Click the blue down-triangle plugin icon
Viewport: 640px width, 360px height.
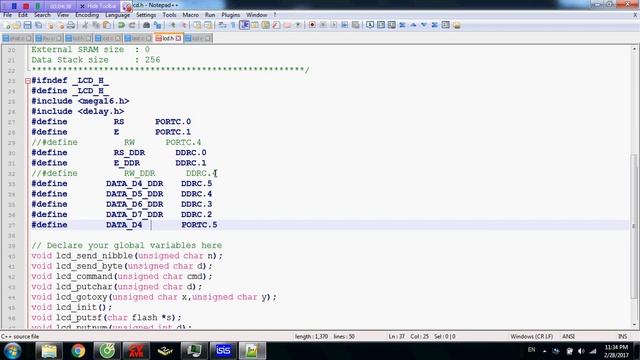424,25
